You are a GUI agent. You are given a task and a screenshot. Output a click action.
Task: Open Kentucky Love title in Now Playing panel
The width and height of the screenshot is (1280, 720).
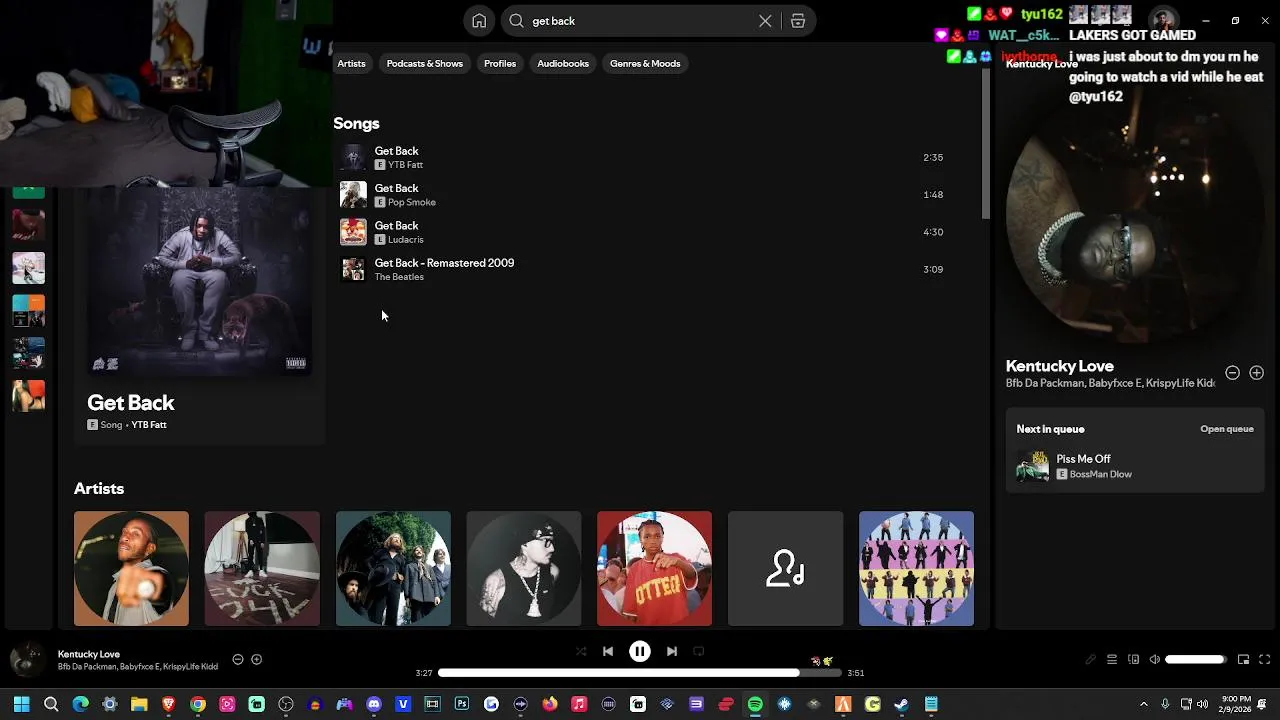[x=1059, y=366]
